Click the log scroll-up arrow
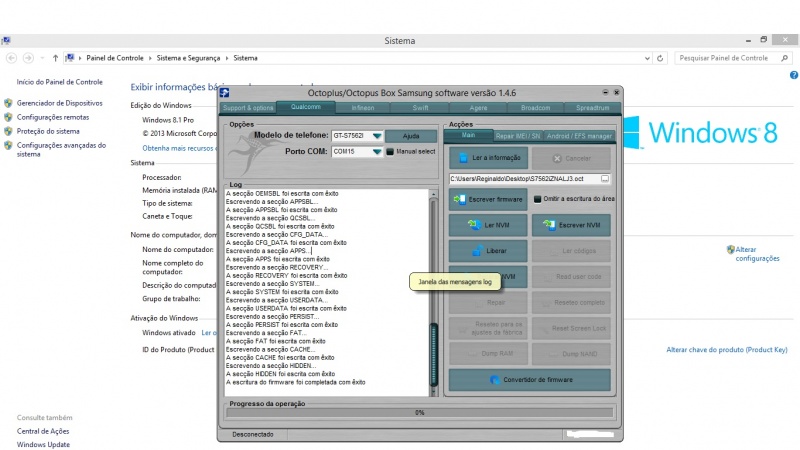800x450 pixels. click(x=434, y=194)
